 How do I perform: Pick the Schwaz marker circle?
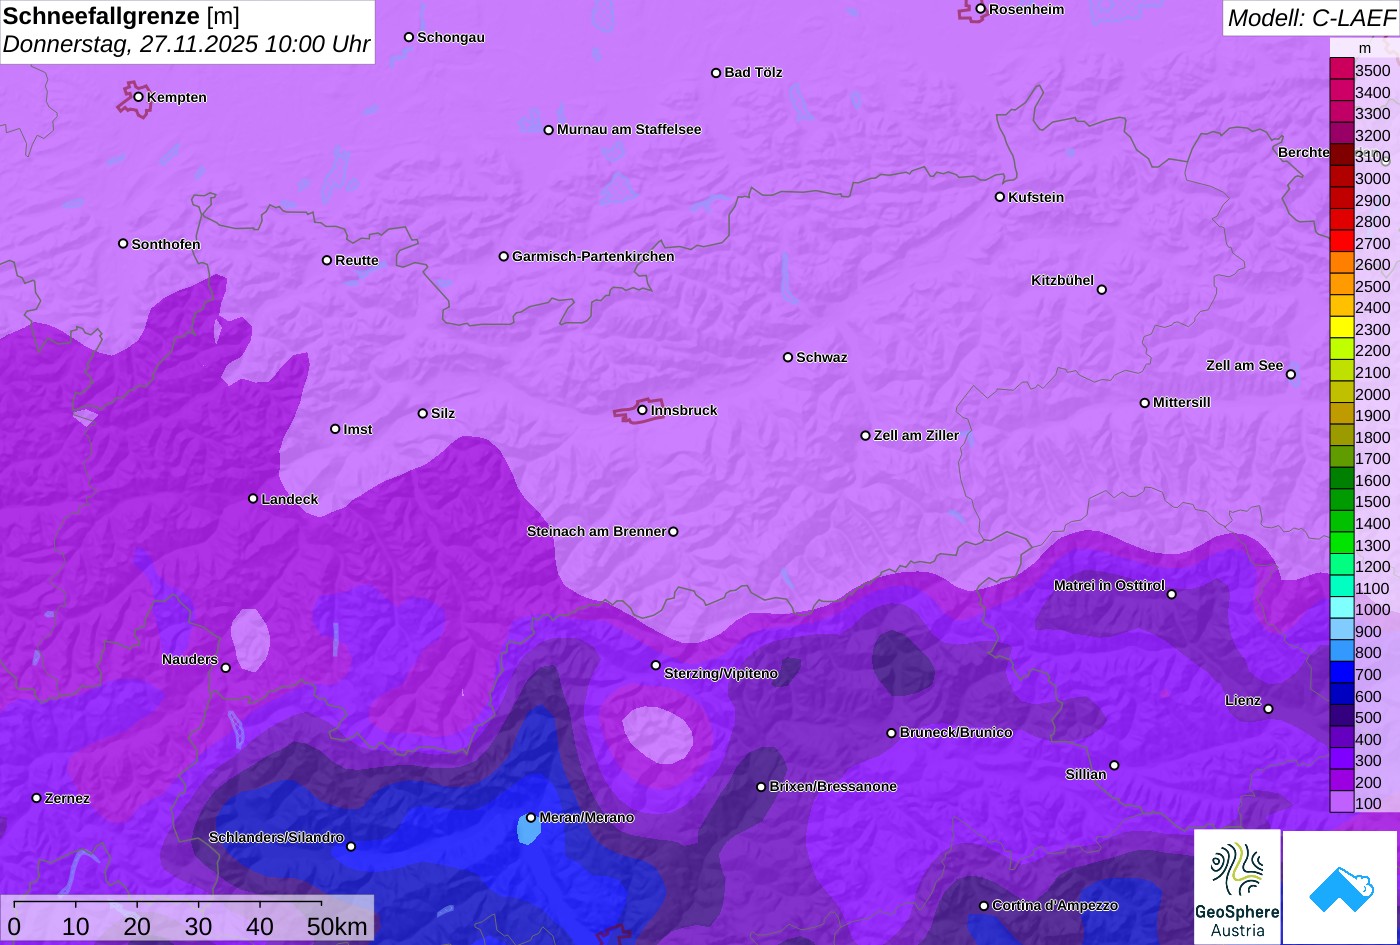pos(788,357)
